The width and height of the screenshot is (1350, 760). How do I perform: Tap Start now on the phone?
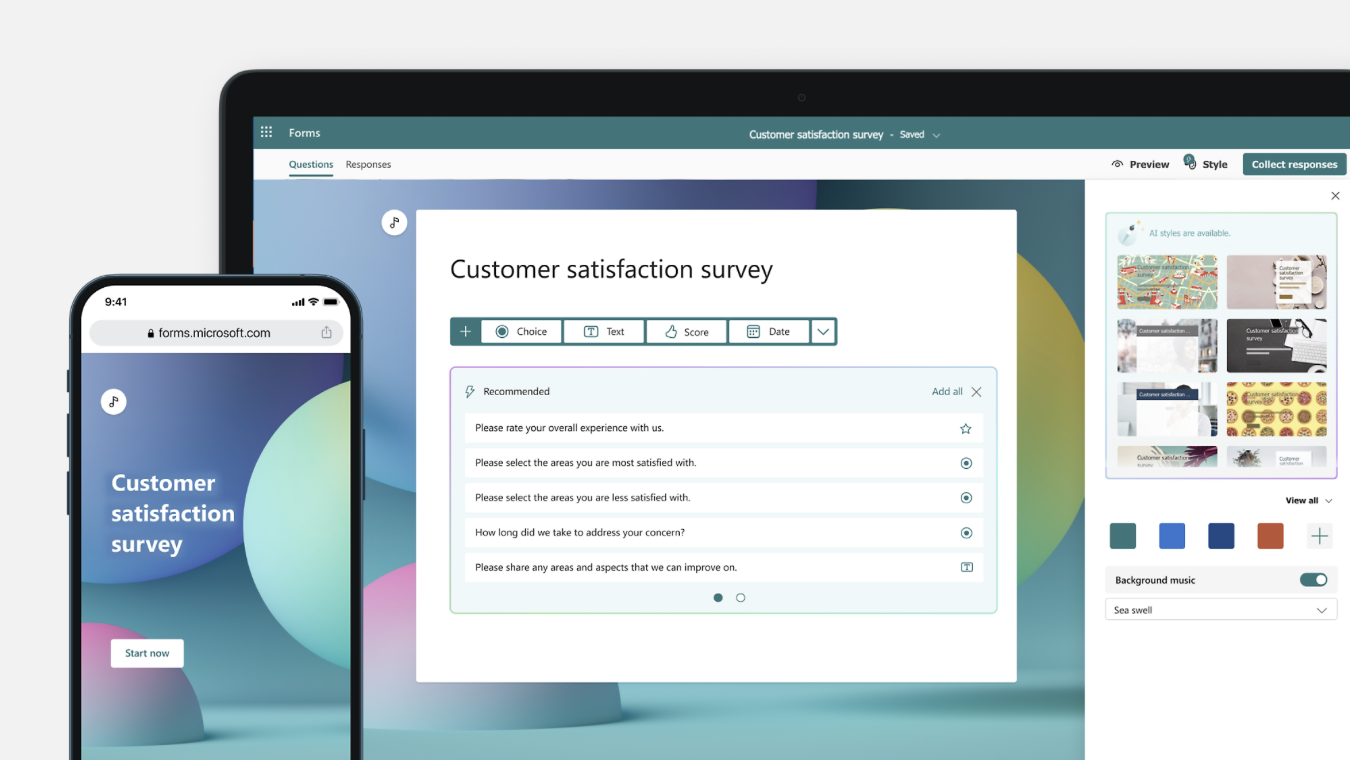click(x=147, y=653)
